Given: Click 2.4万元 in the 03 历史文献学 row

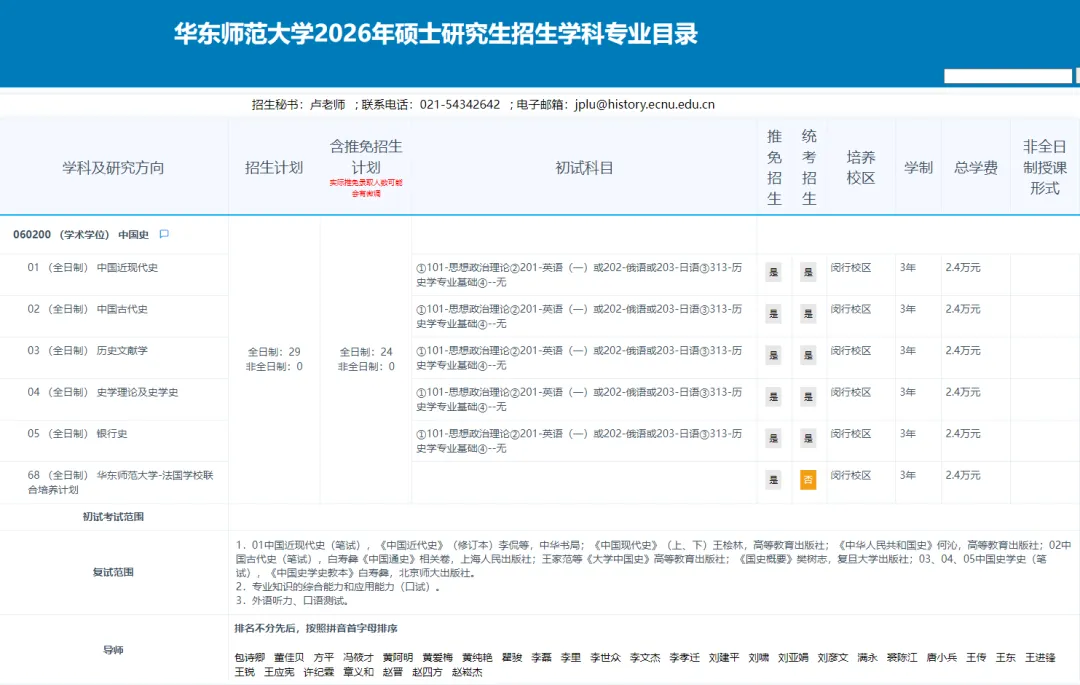Looking at the screenshot, I should click(963, 350).
